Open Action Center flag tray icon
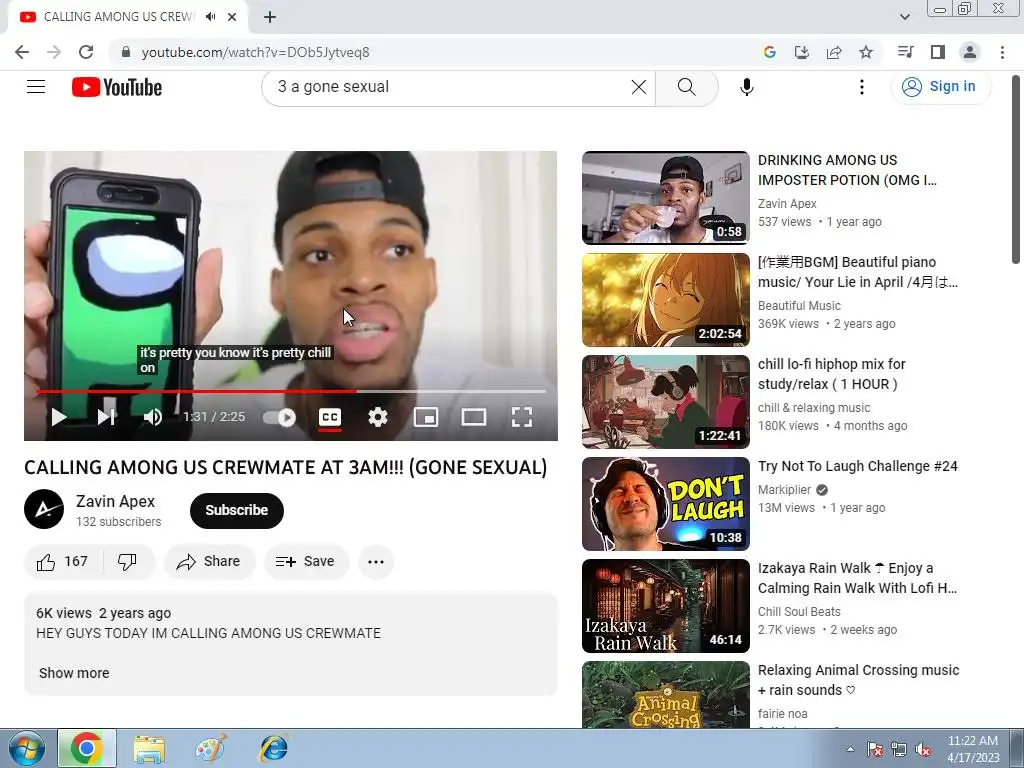 pyautogui.click(x=874, y=749)
